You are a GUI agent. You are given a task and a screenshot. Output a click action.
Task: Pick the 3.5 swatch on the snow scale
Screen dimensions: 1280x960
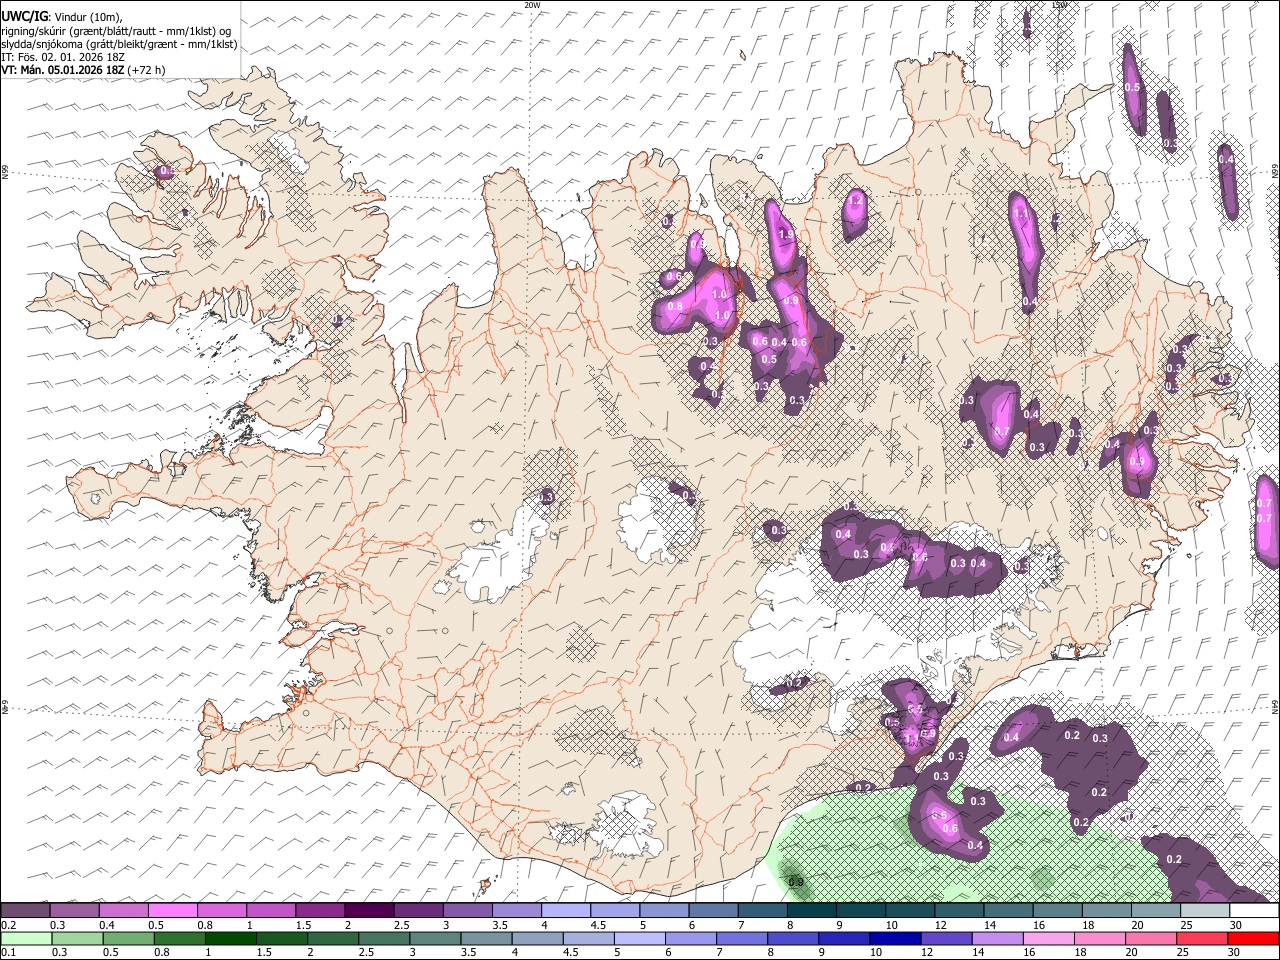coord(515,911)
